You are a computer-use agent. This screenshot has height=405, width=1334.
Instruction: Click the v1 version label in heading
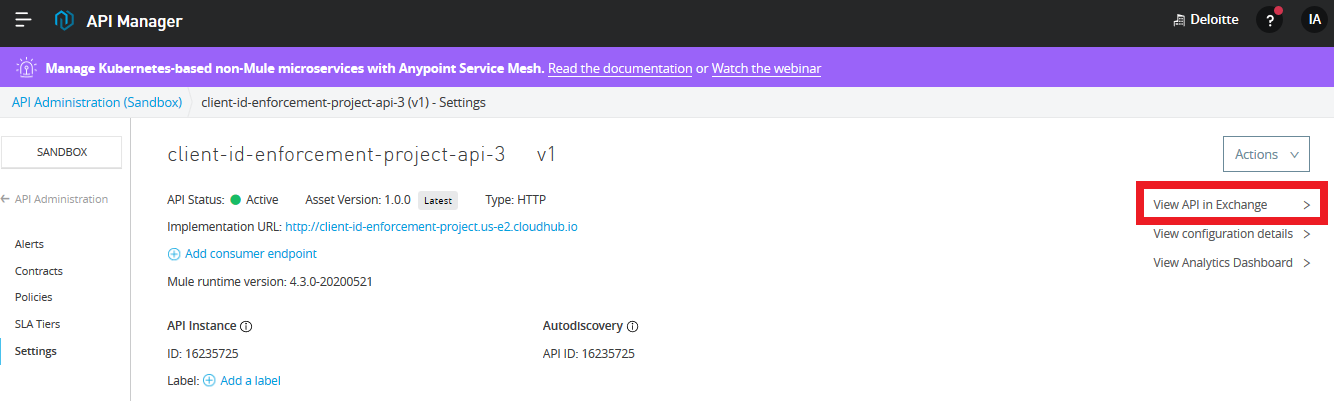pyautogui.click(x=546, y=155)
